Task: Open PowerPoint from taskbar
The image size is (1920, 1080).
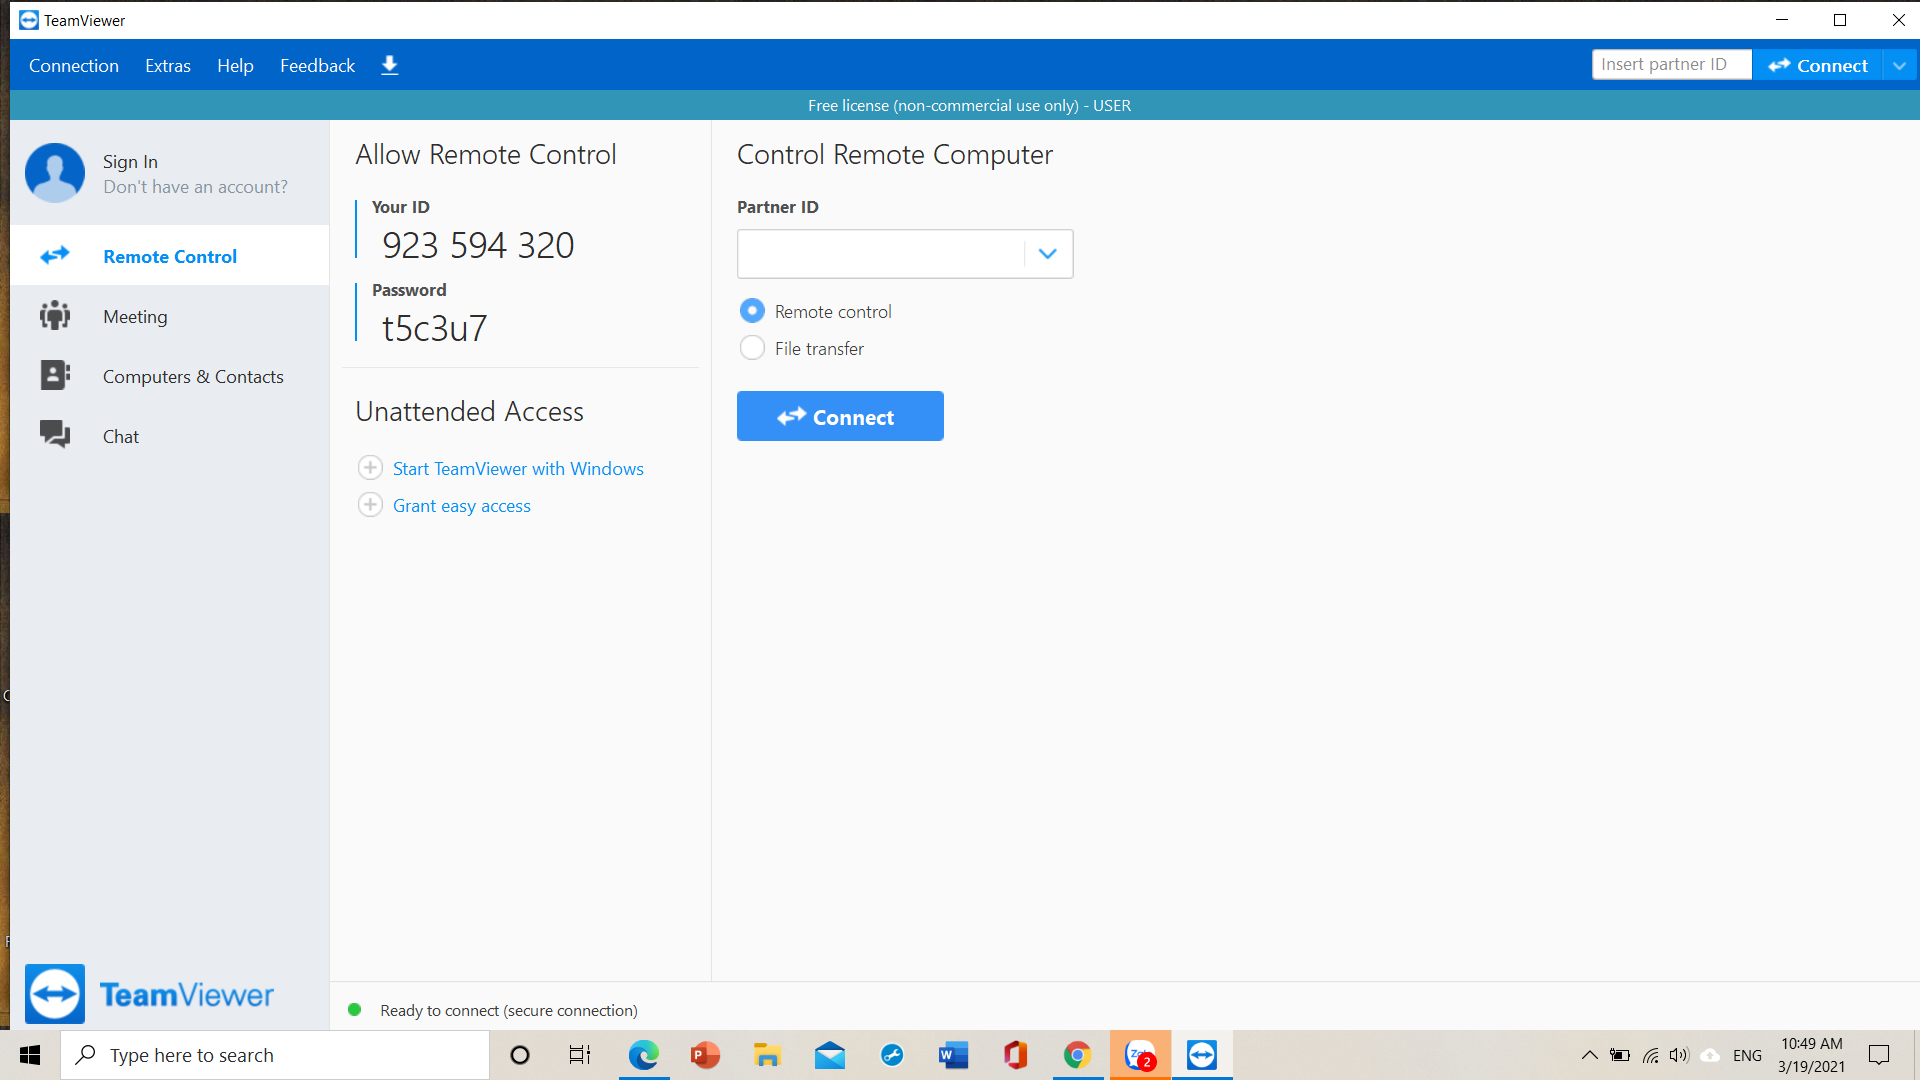Action: (706, 1055)
